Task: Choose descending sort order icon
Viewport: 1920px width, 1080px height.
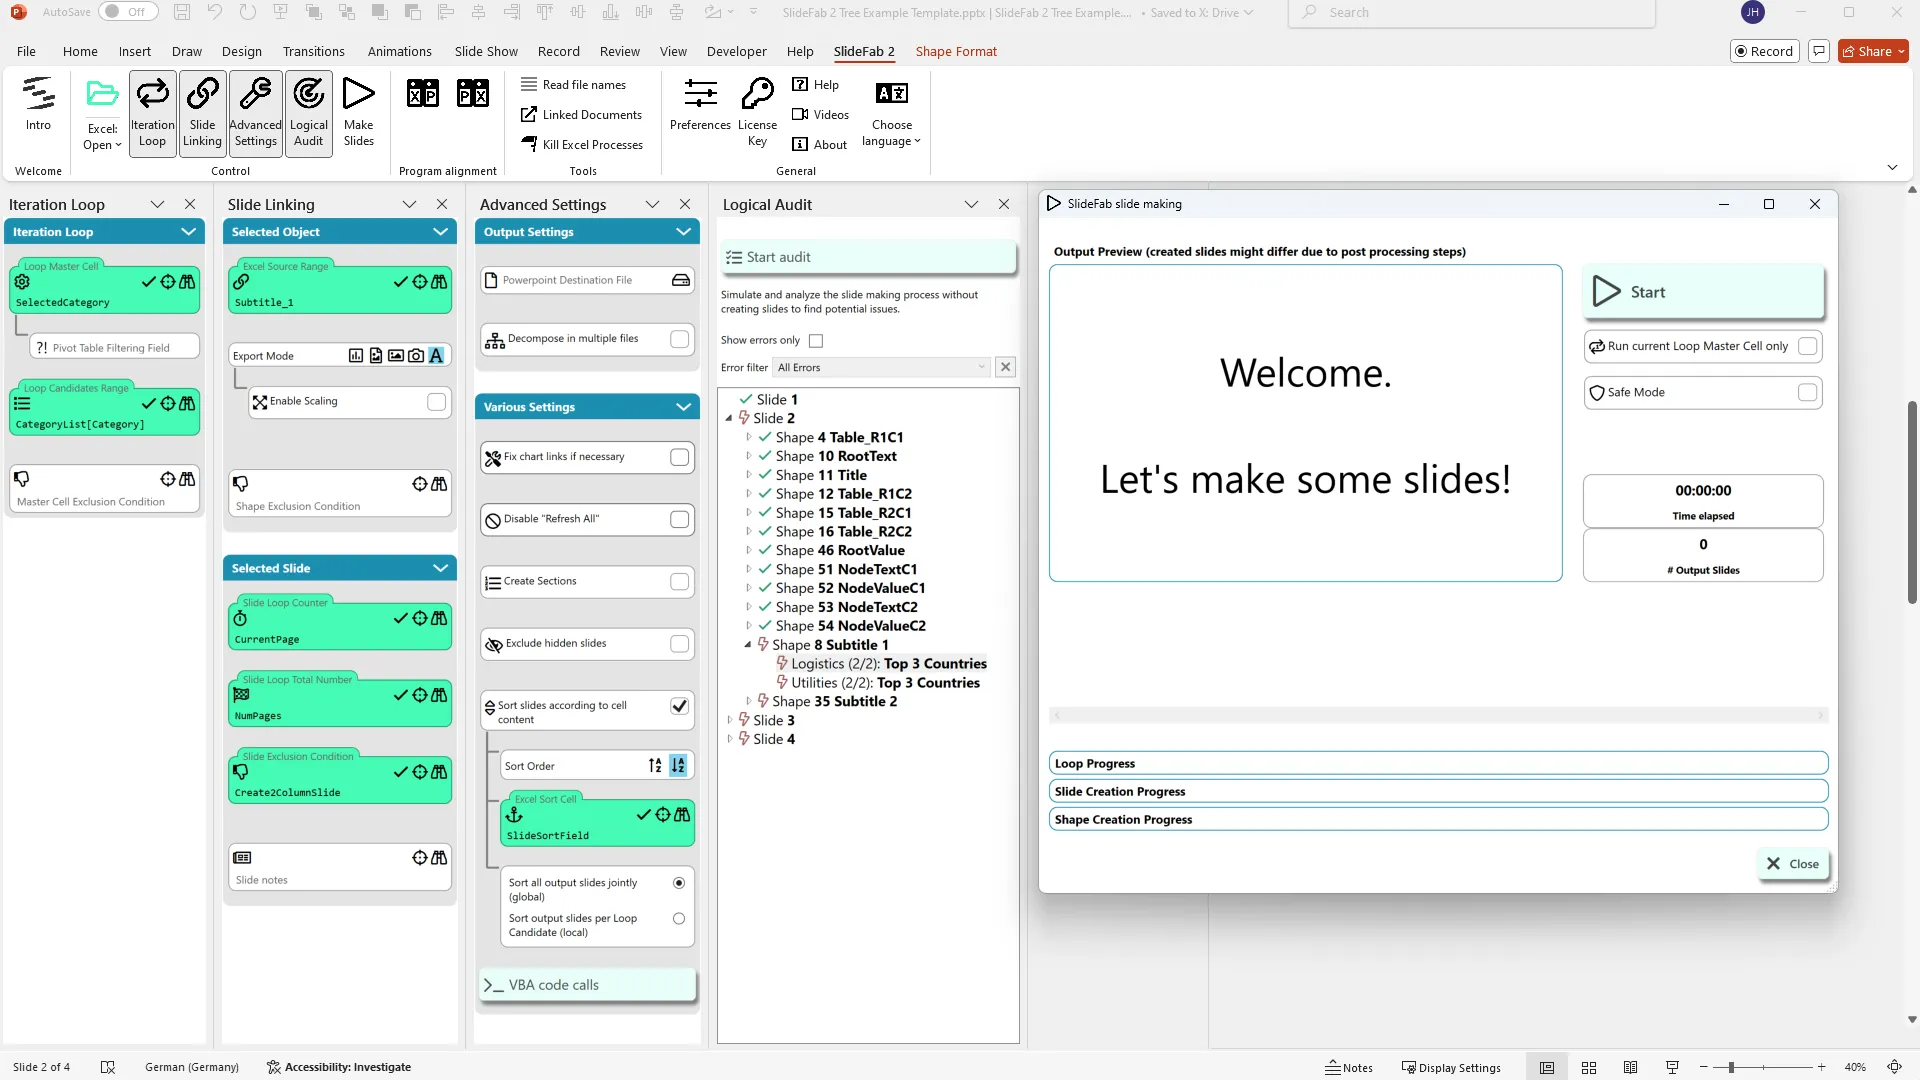Action: tap(678, 766)
